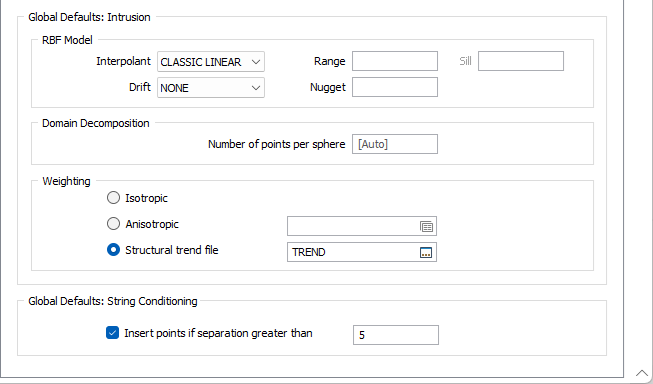Open the Anisotropic form set picker icon
653x384 pixels.
(x=426, y=227)
